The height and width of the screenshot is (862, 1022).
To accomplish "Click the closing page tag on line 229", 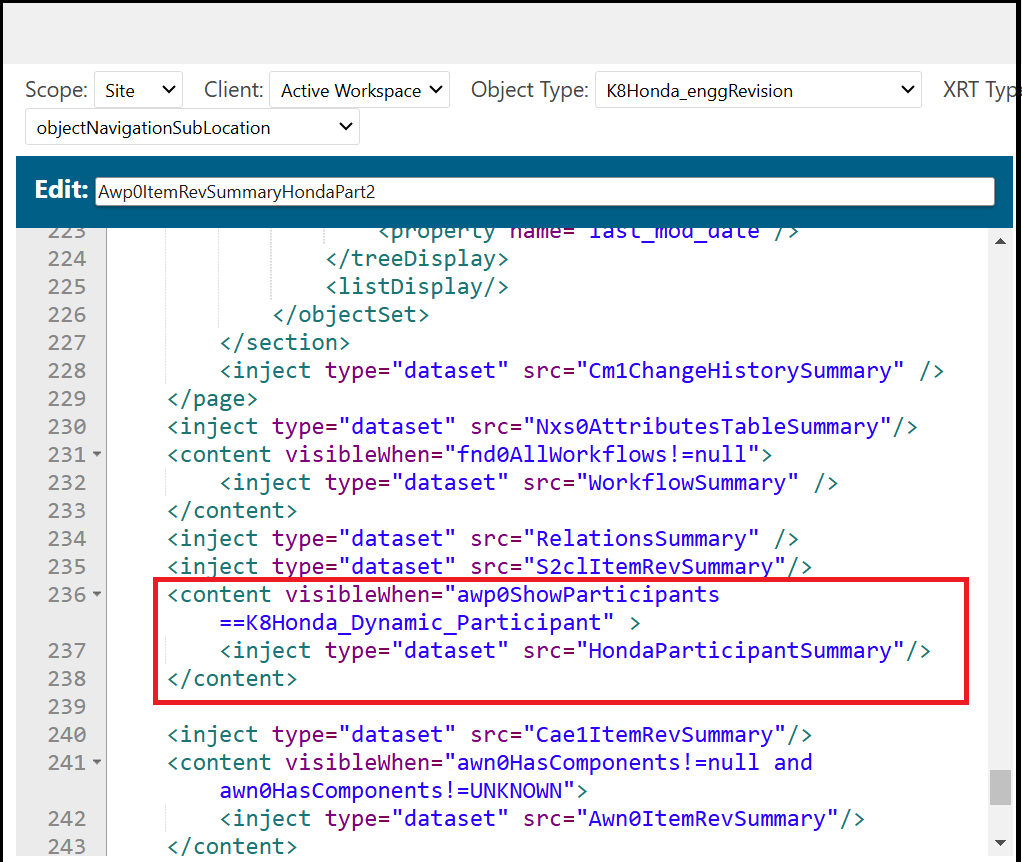I will 212,399.
